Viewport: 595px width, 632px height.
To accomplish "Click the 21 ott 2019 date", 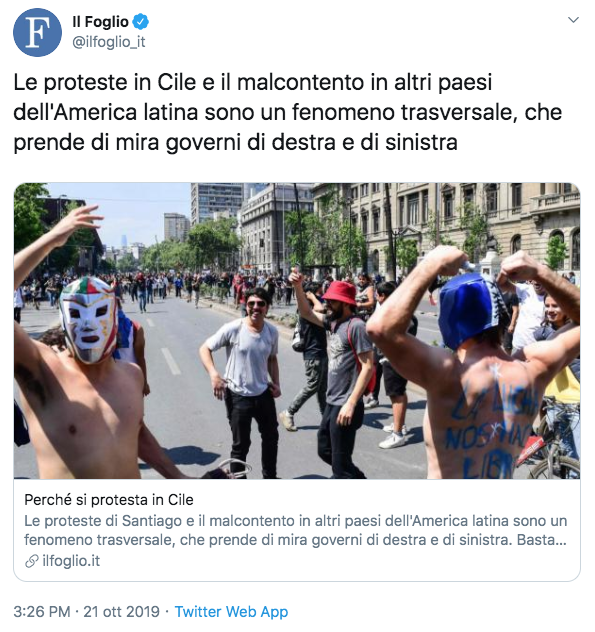I will click(121, 611).
